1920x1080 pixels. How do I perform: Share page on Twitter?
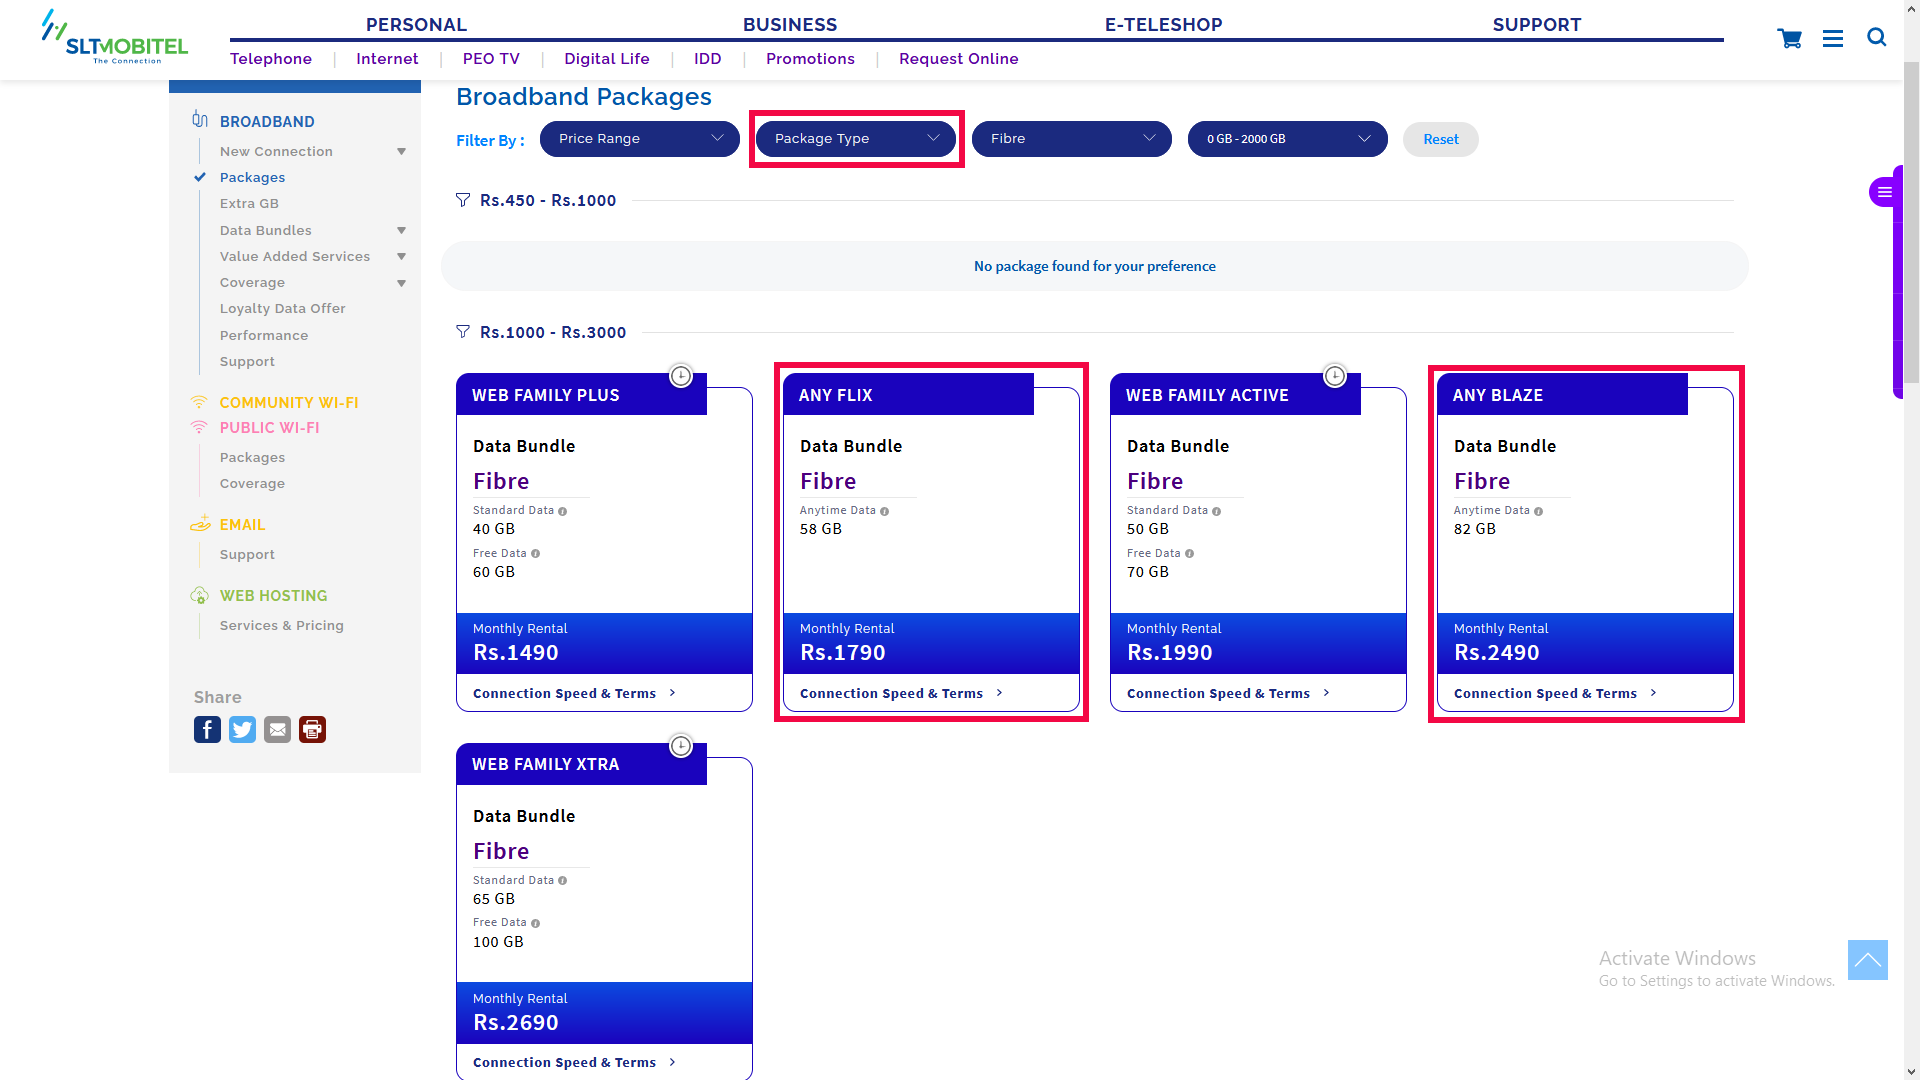coord(242,730)
